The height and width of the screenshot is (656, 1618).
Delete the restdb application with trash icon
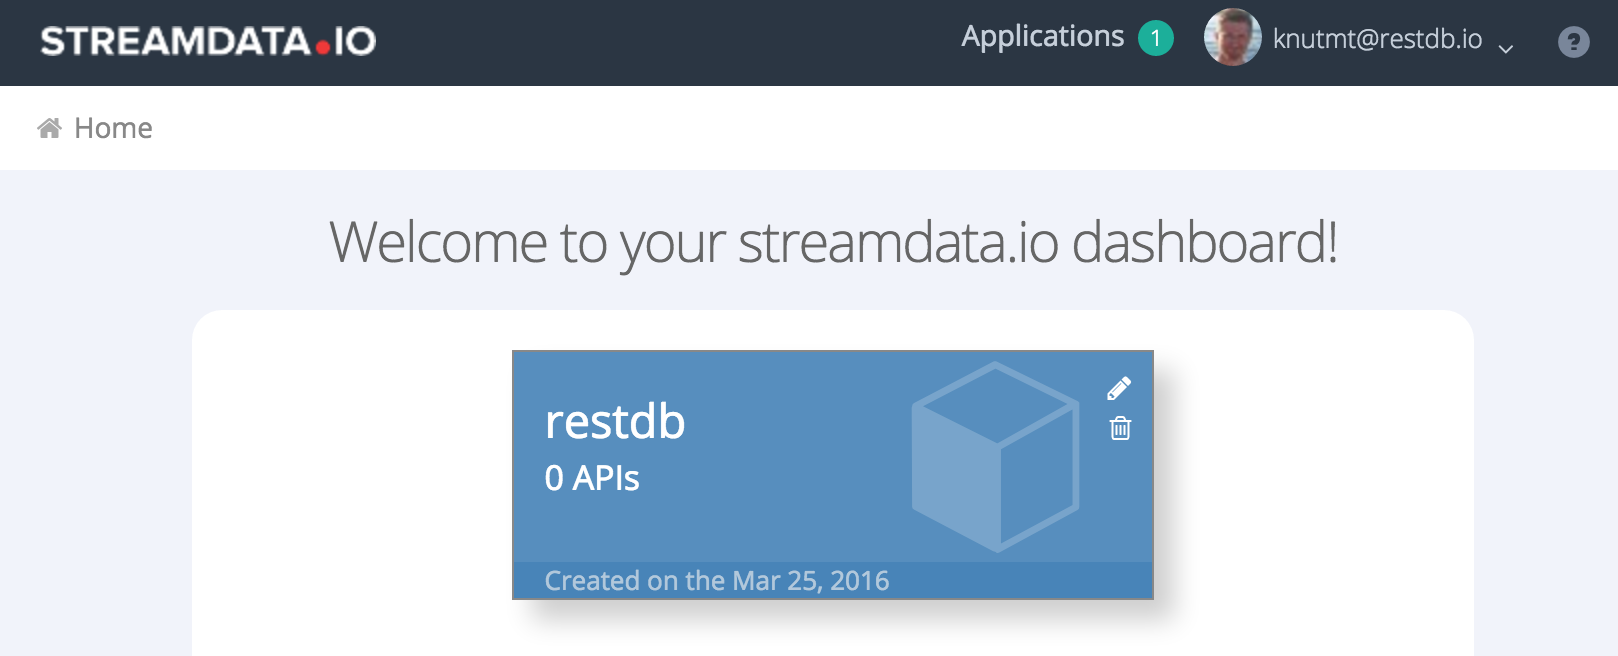click(x=1120, y=428)
